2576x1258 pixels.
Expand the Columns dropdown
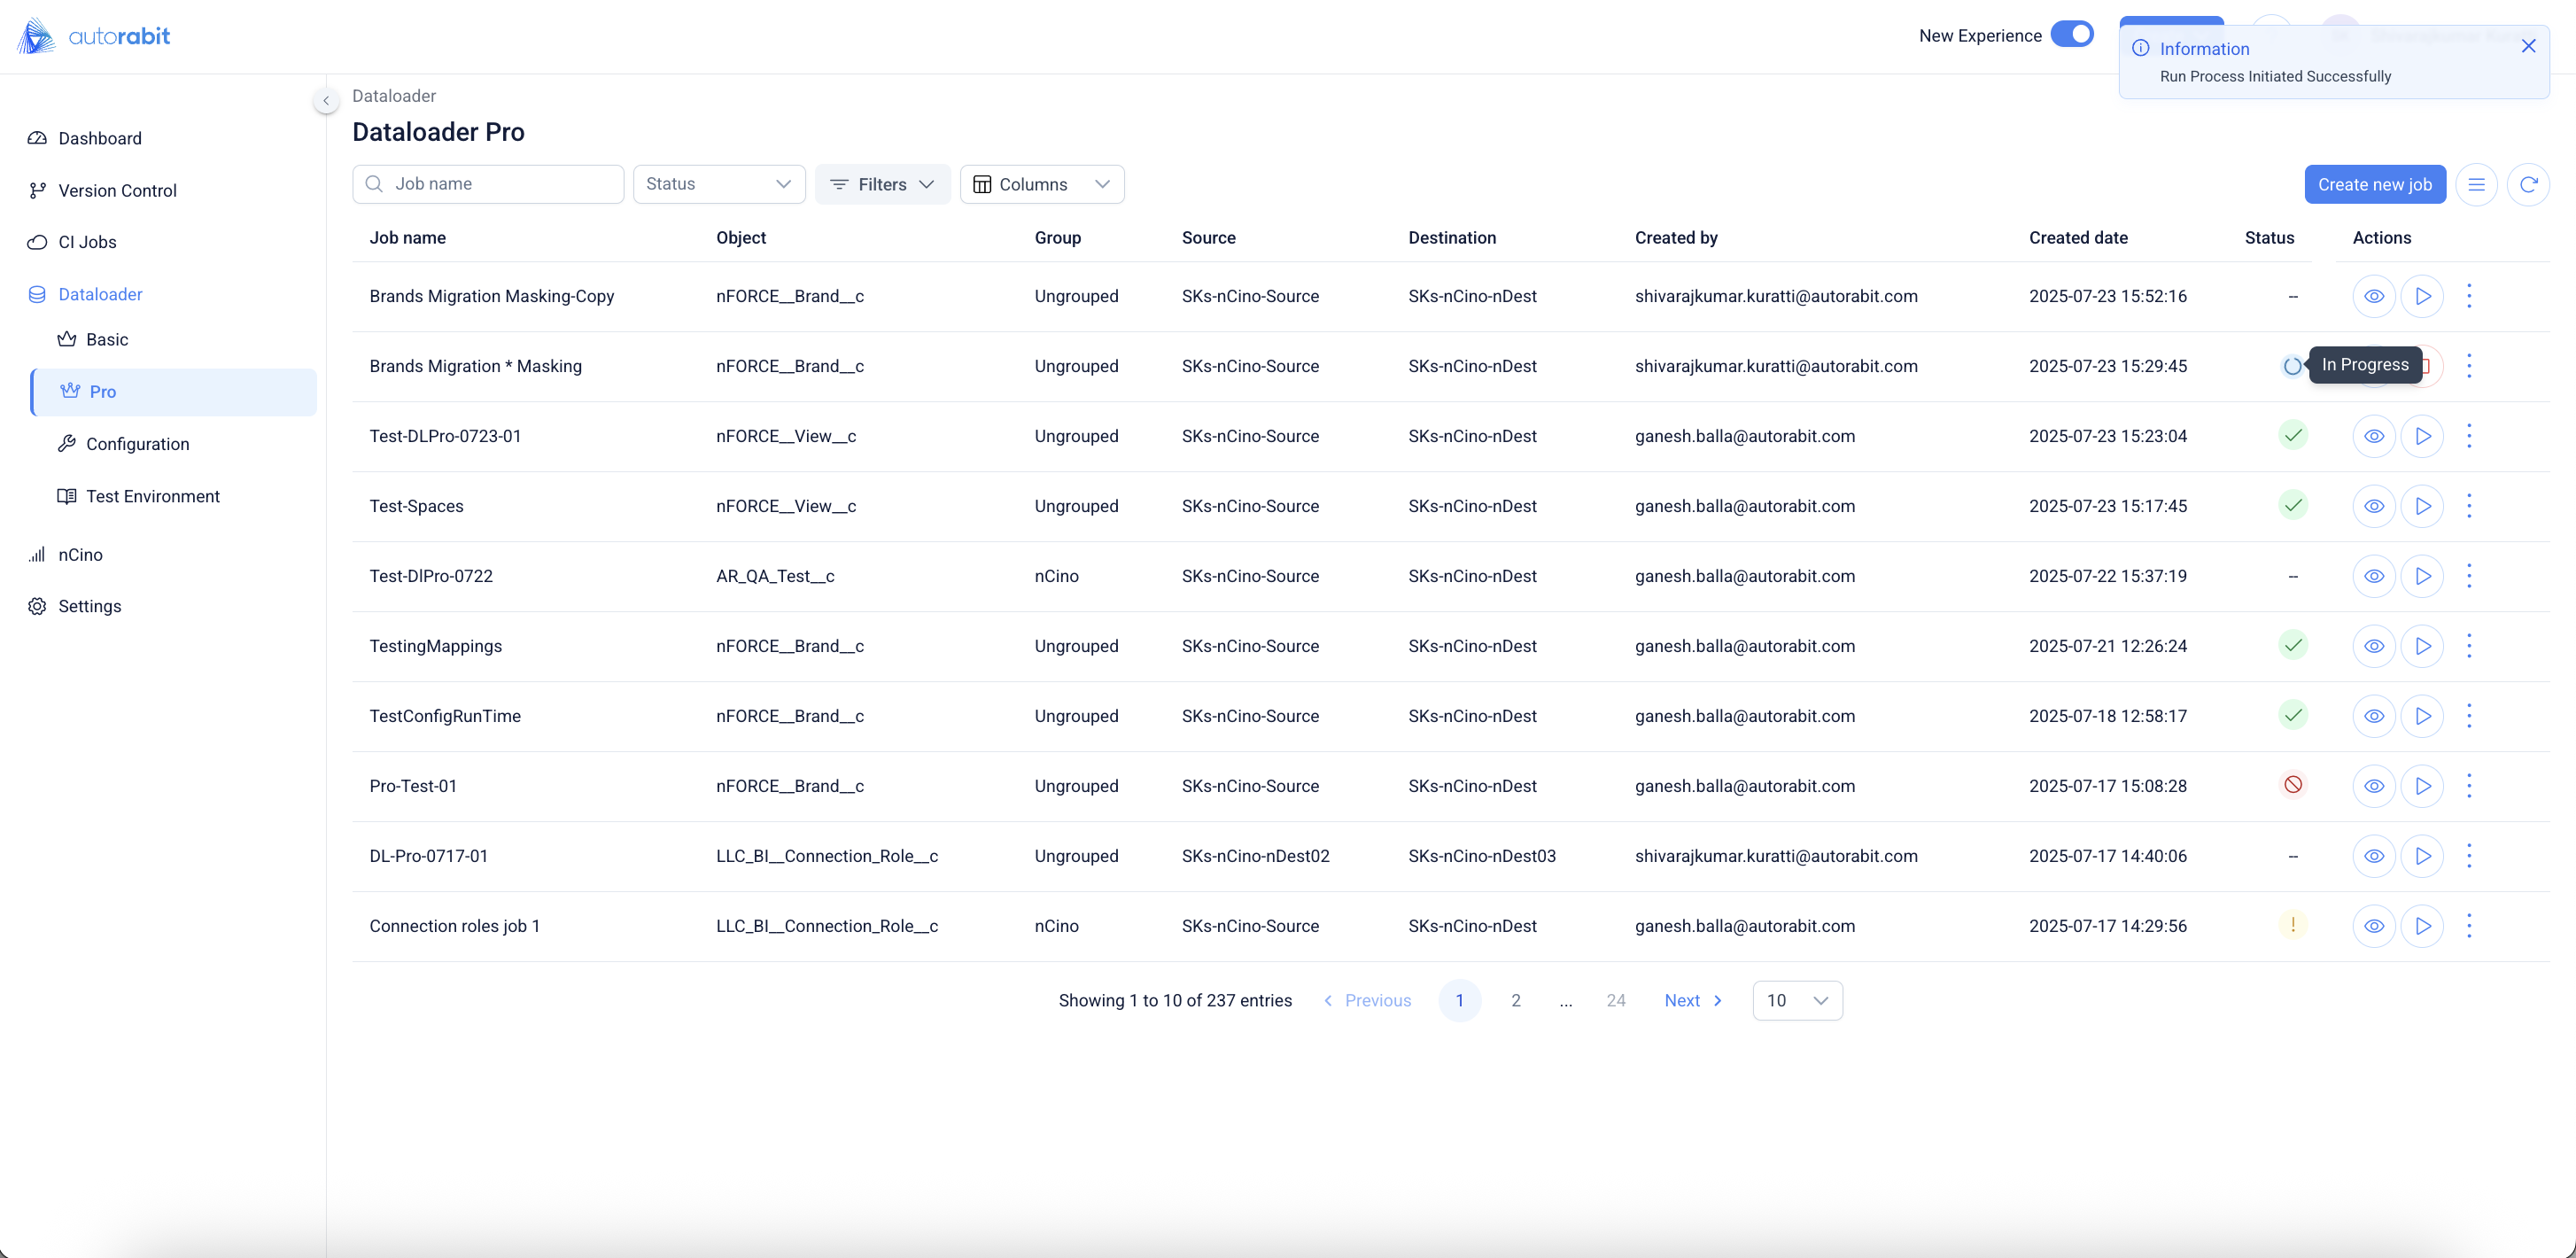1041,184
